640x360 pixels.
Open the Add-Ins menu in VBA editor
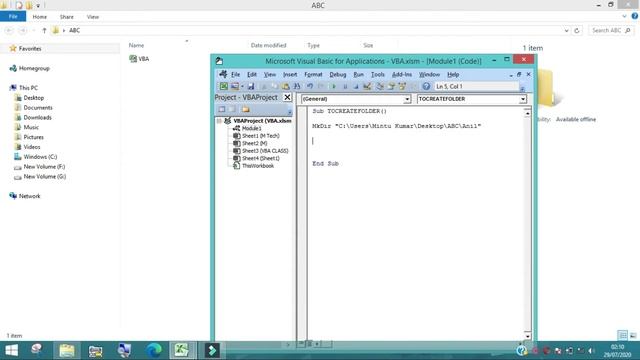click(402, 75)
